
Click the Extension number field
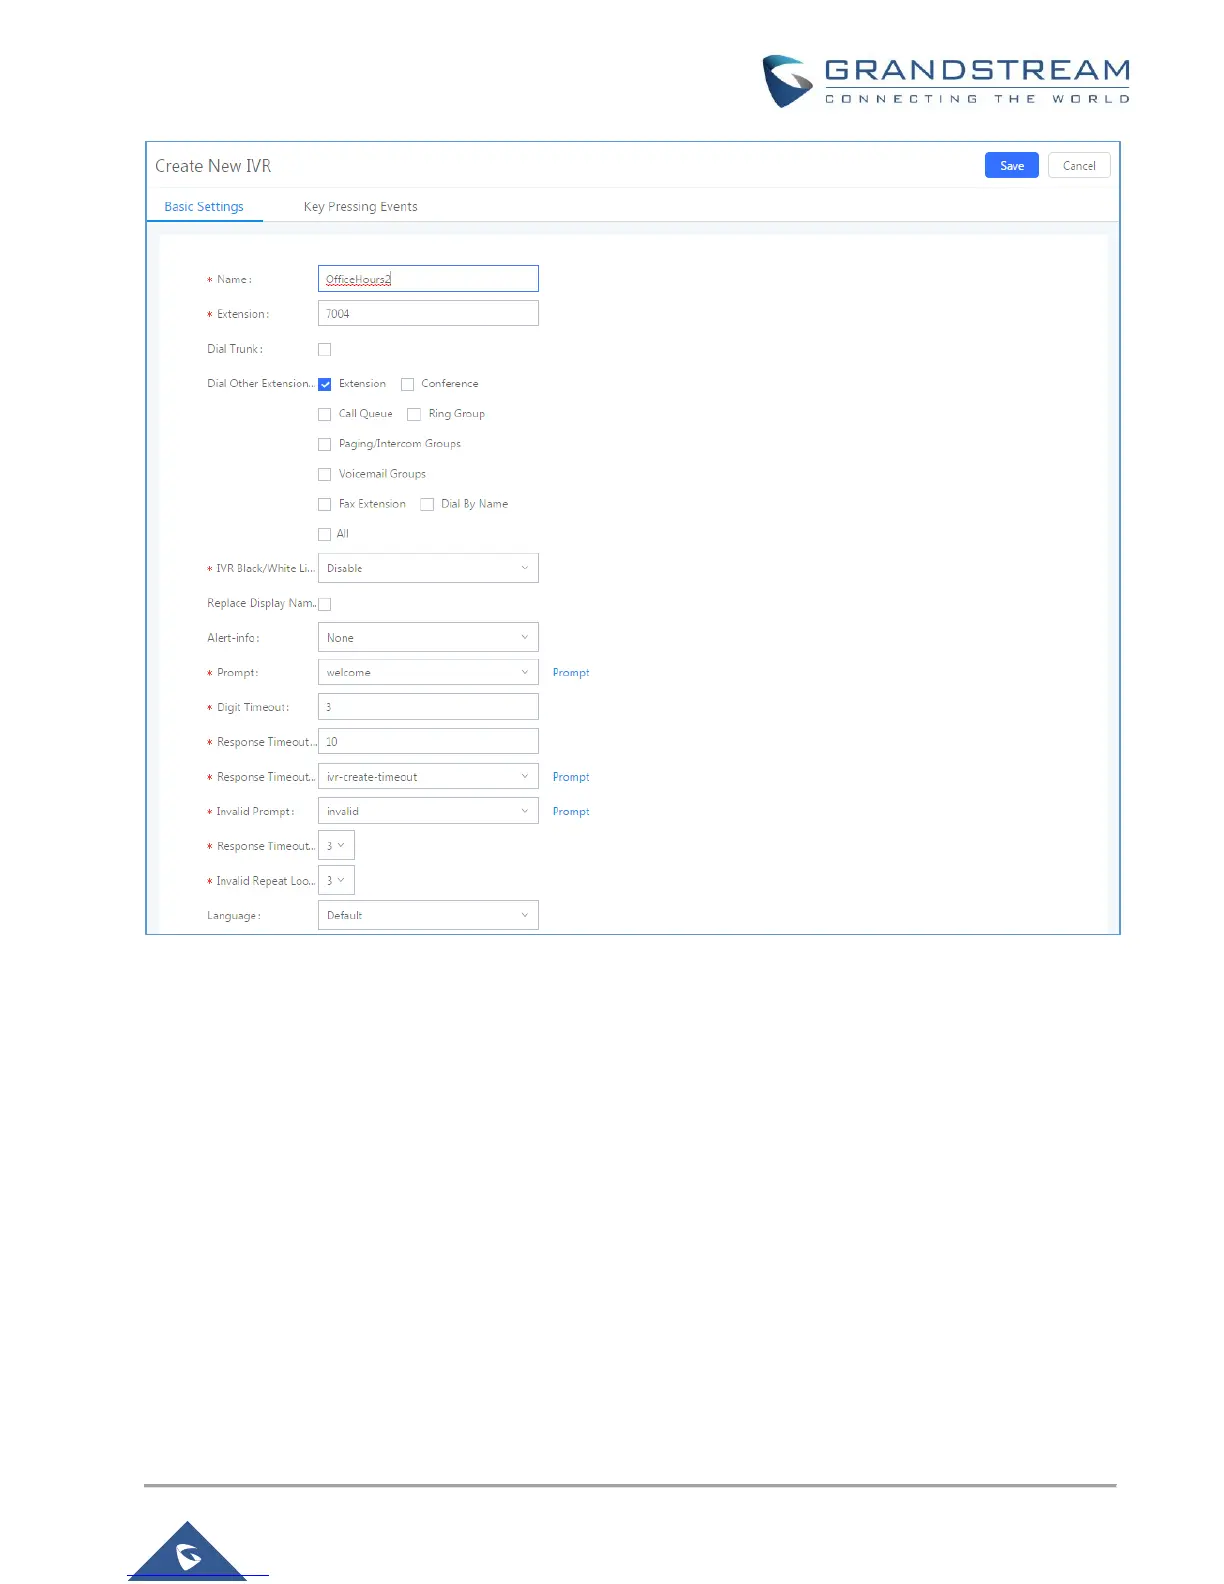(428, 314)
